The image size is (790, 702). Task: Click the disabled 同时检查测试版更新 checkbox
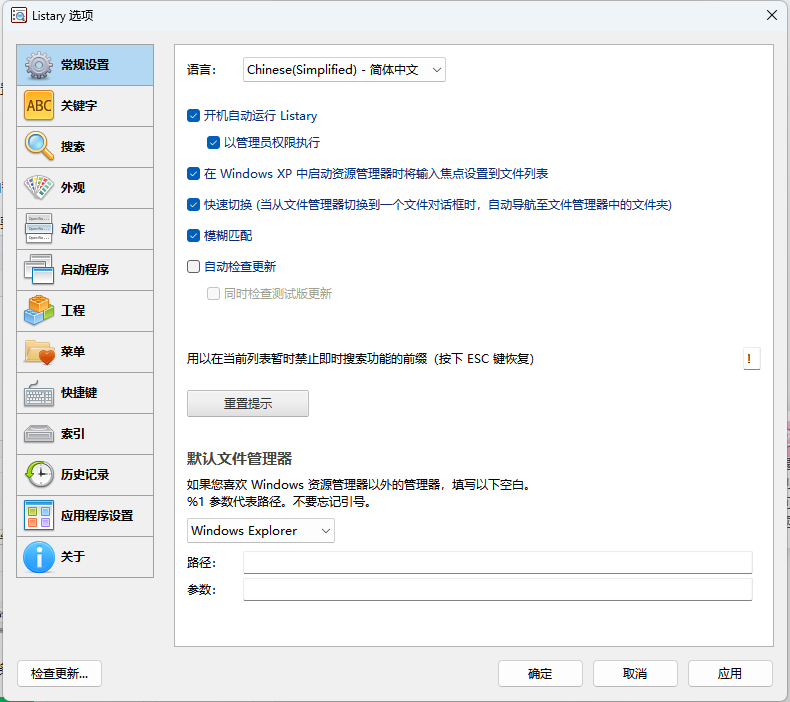(214, 294)
